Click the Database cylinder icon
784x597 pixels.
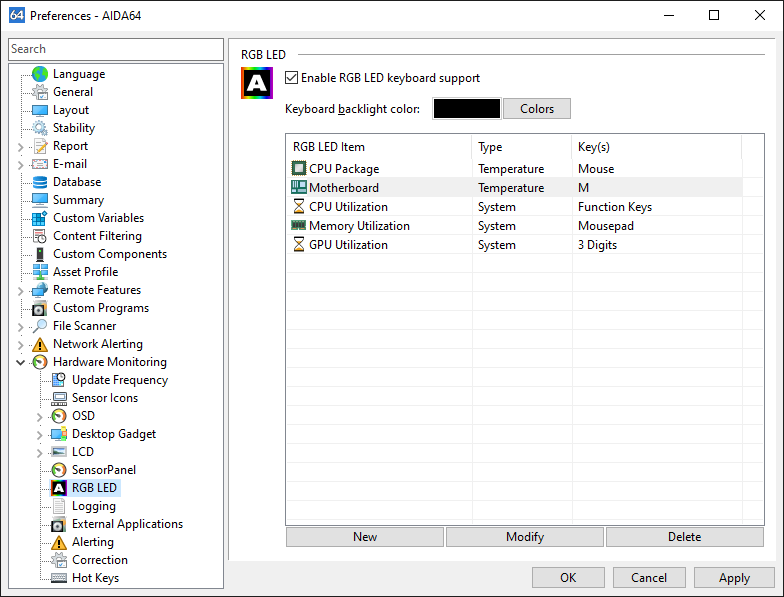pyautogui.click(x=40, y=182)
